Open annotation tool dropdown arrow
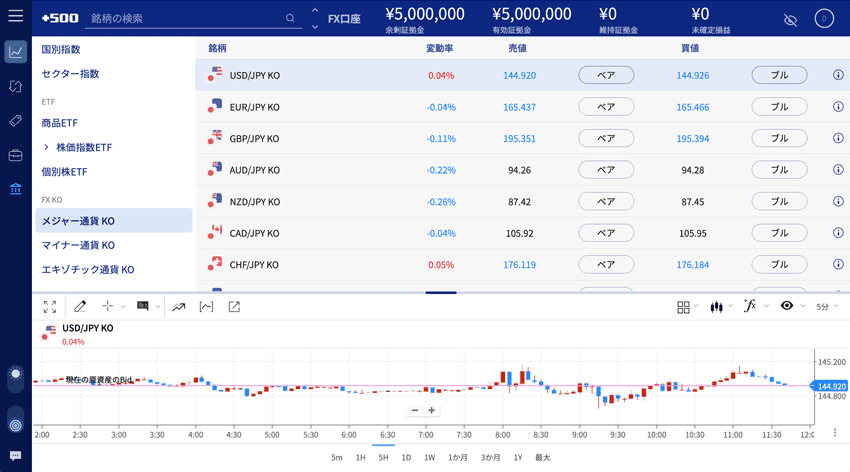The image size is (850, 472). (x=158, y=307)
